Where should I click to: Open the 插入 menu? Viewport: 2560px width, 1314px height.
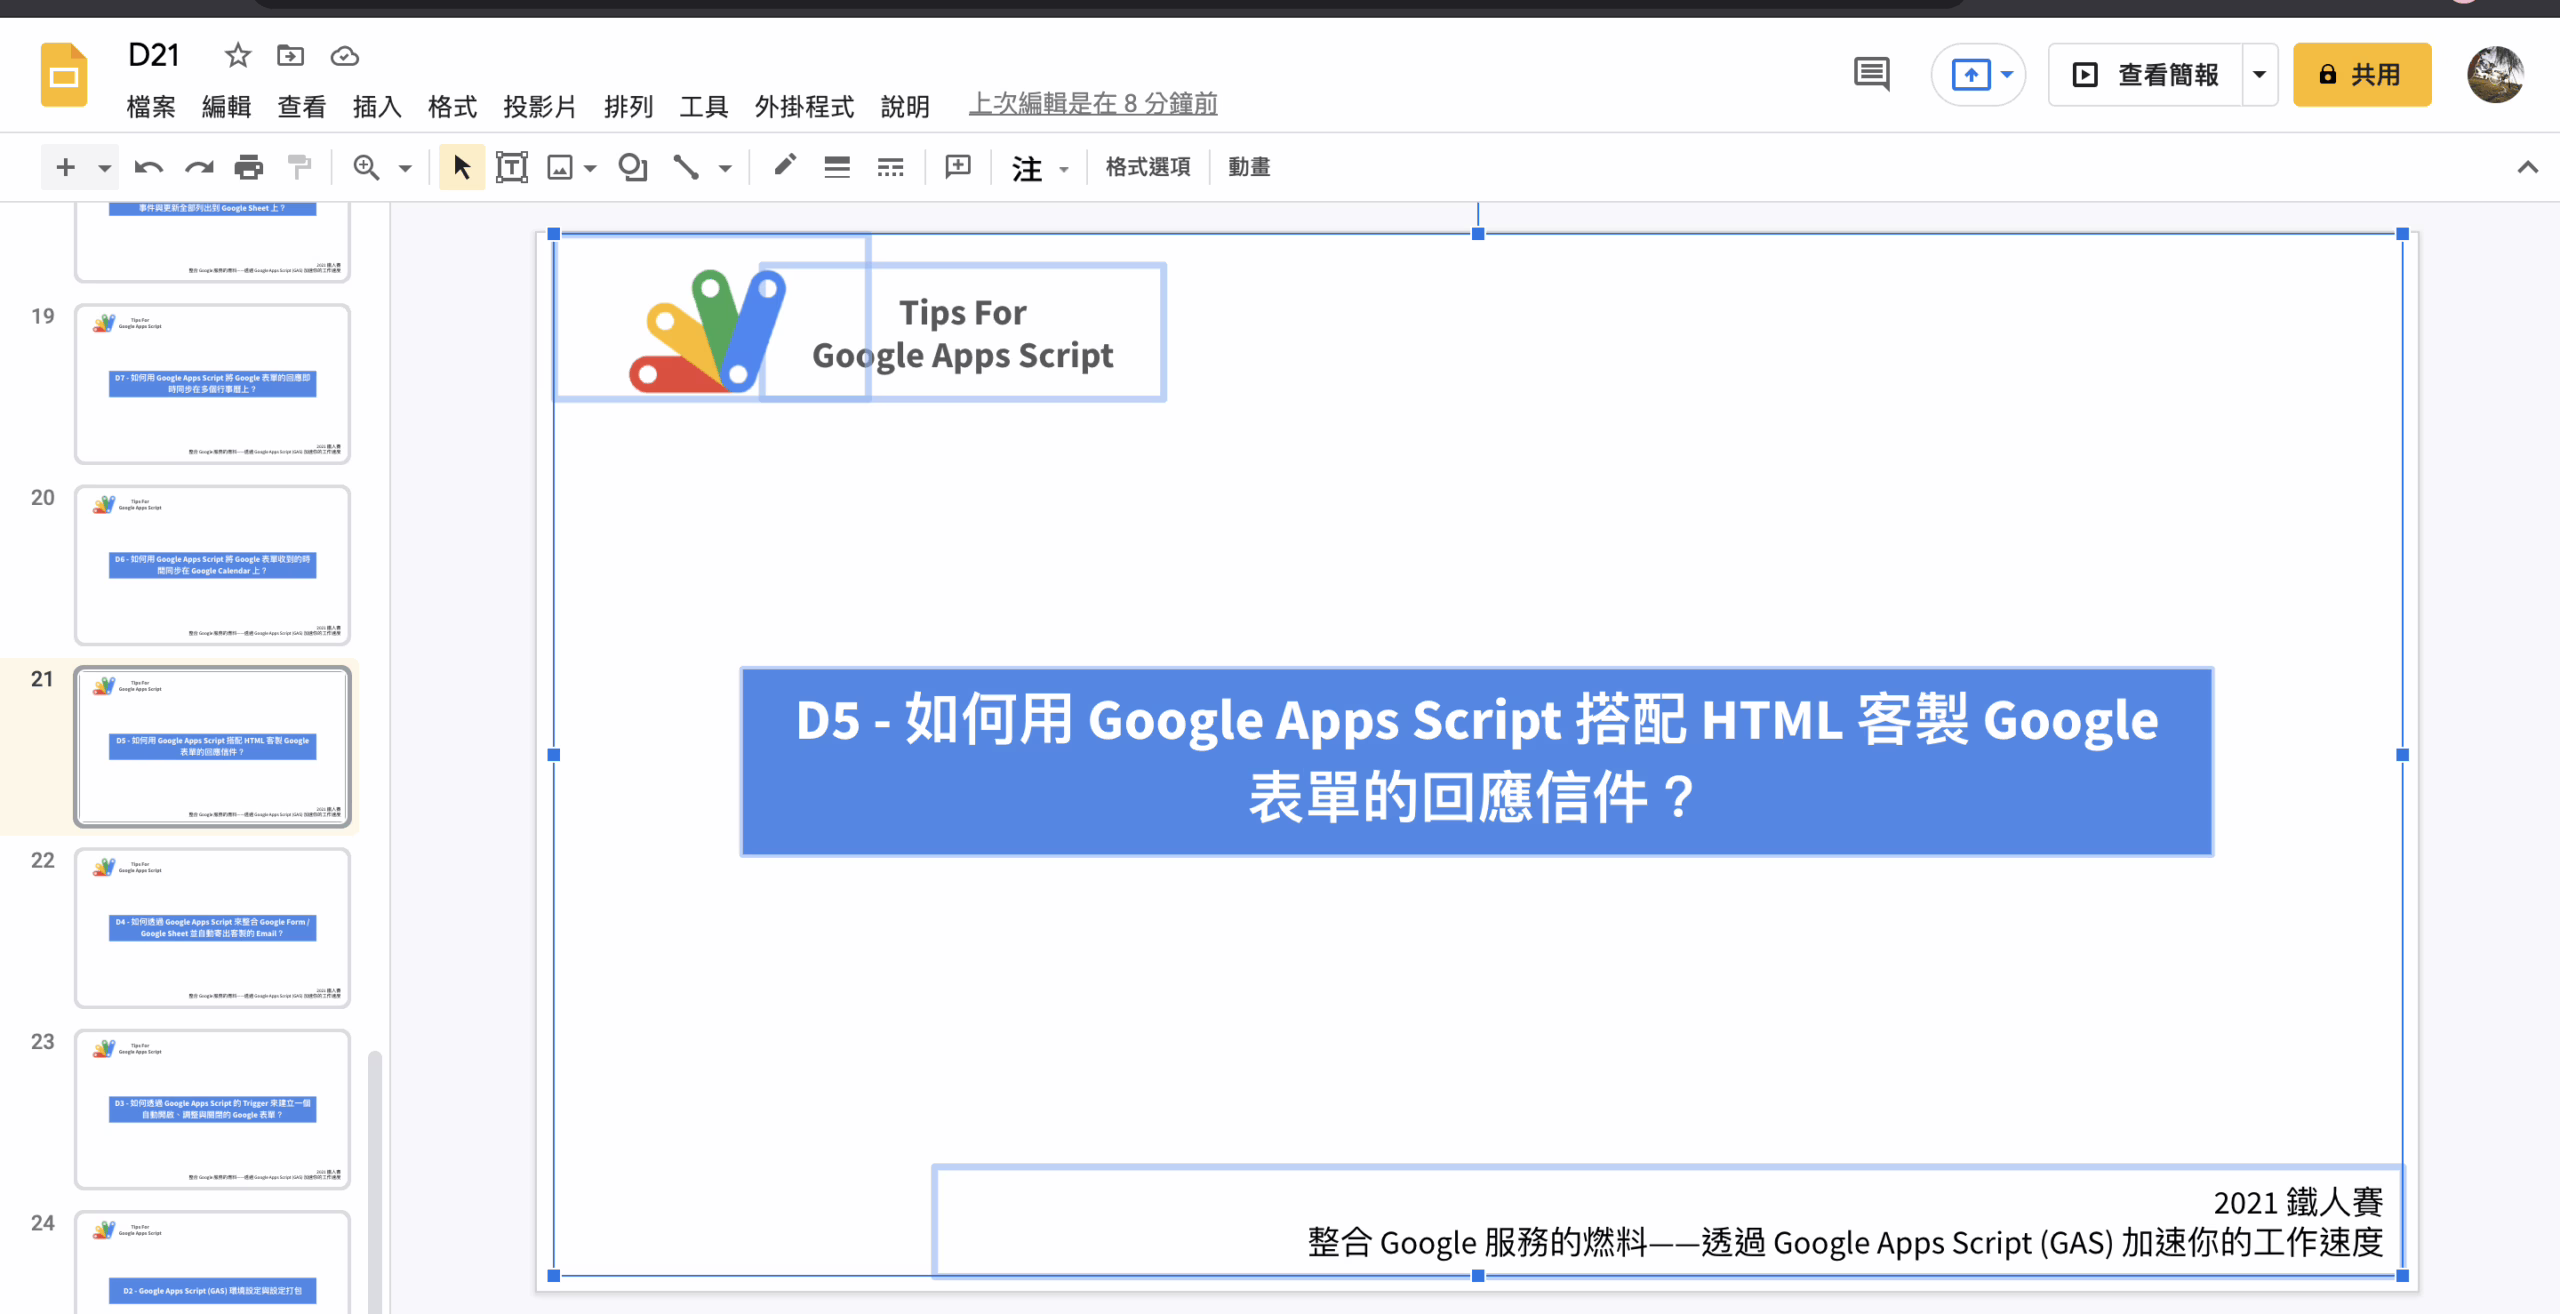(377, 106)
